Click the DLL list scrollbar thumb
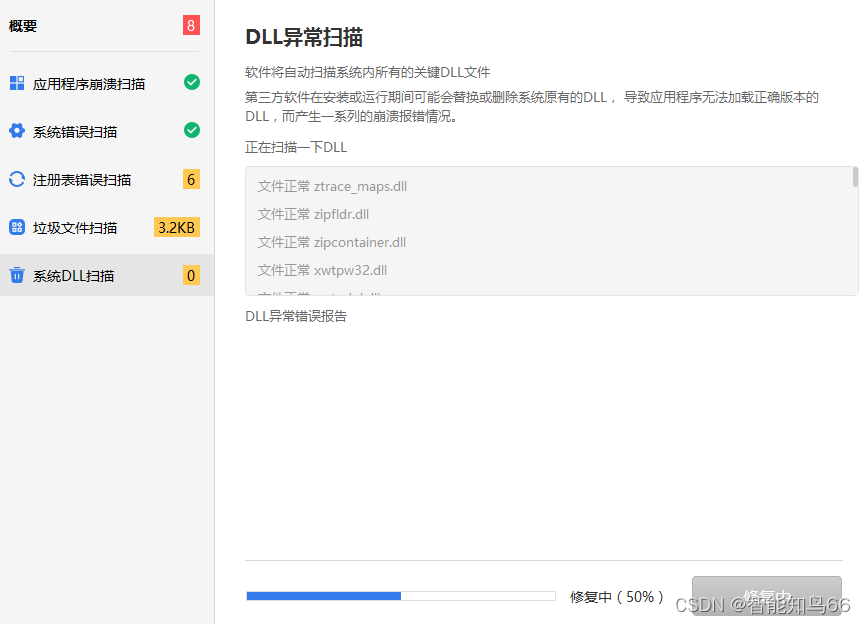 tap(855, 177)
